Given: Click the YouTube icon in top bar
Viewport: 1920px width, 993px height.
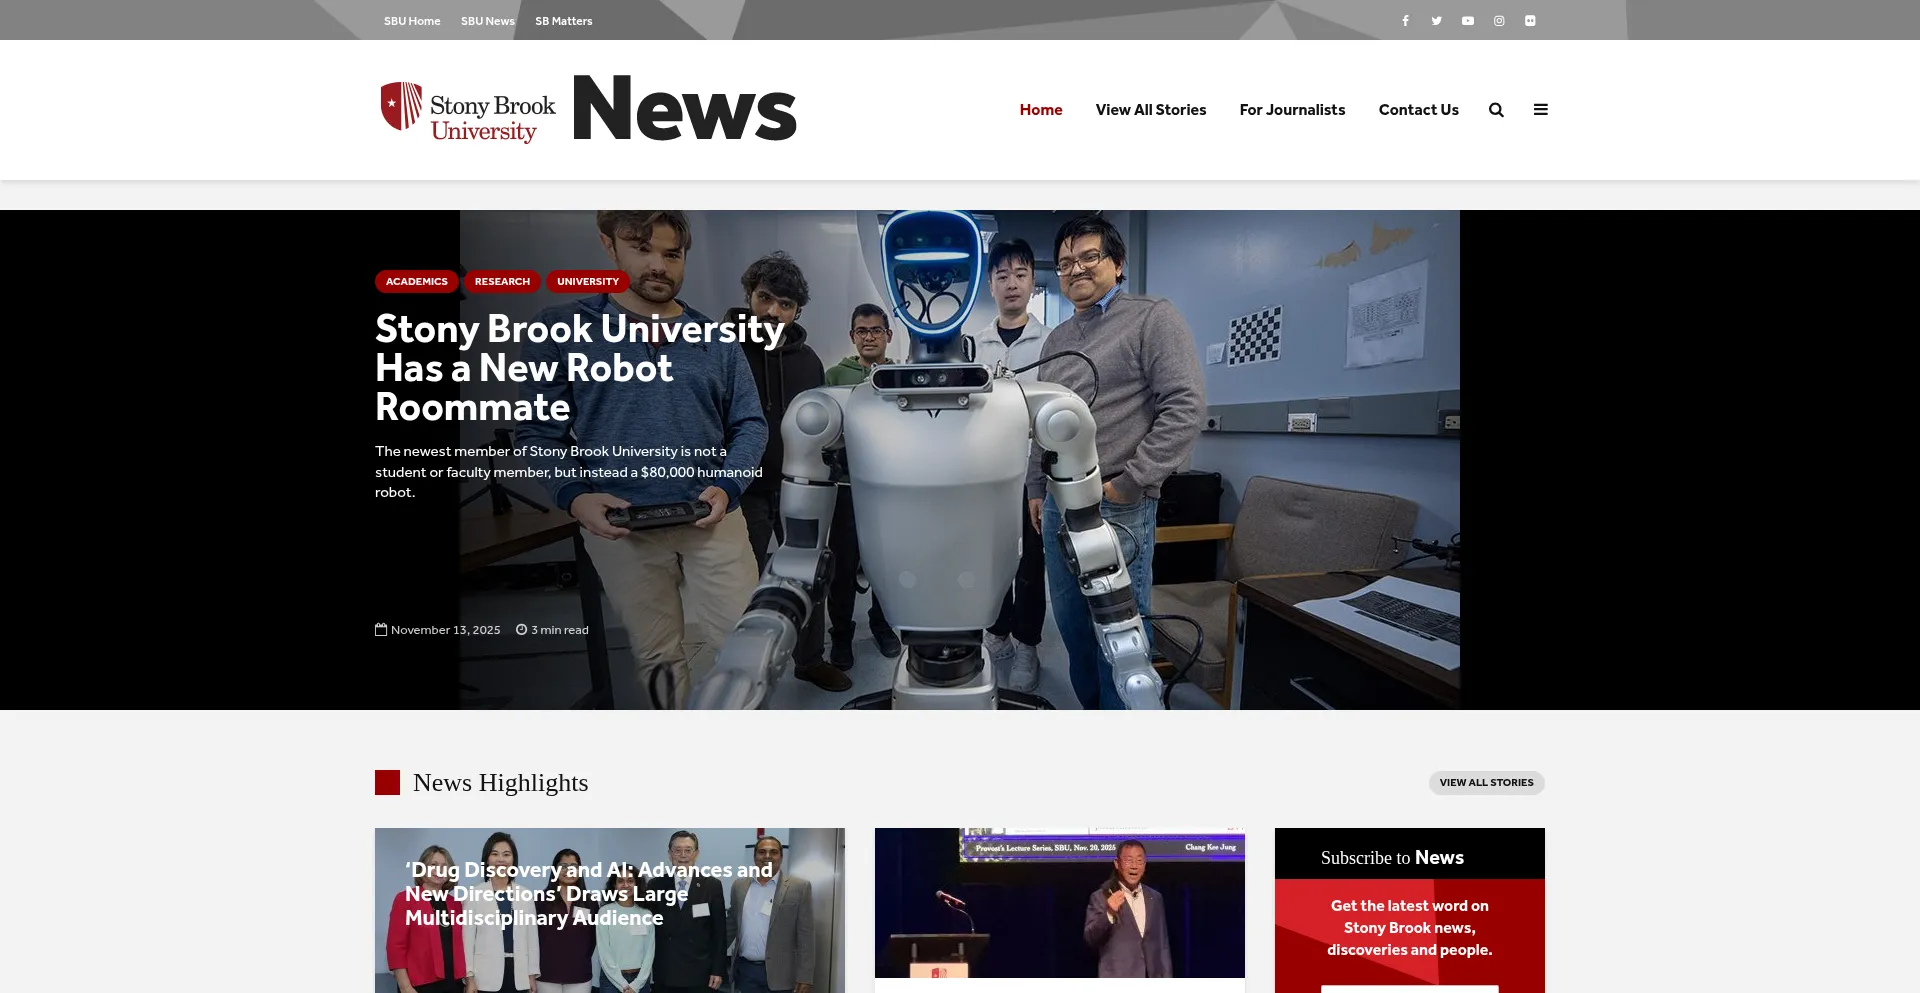Looking at the screenshot, I should [x=1467, y=21].
